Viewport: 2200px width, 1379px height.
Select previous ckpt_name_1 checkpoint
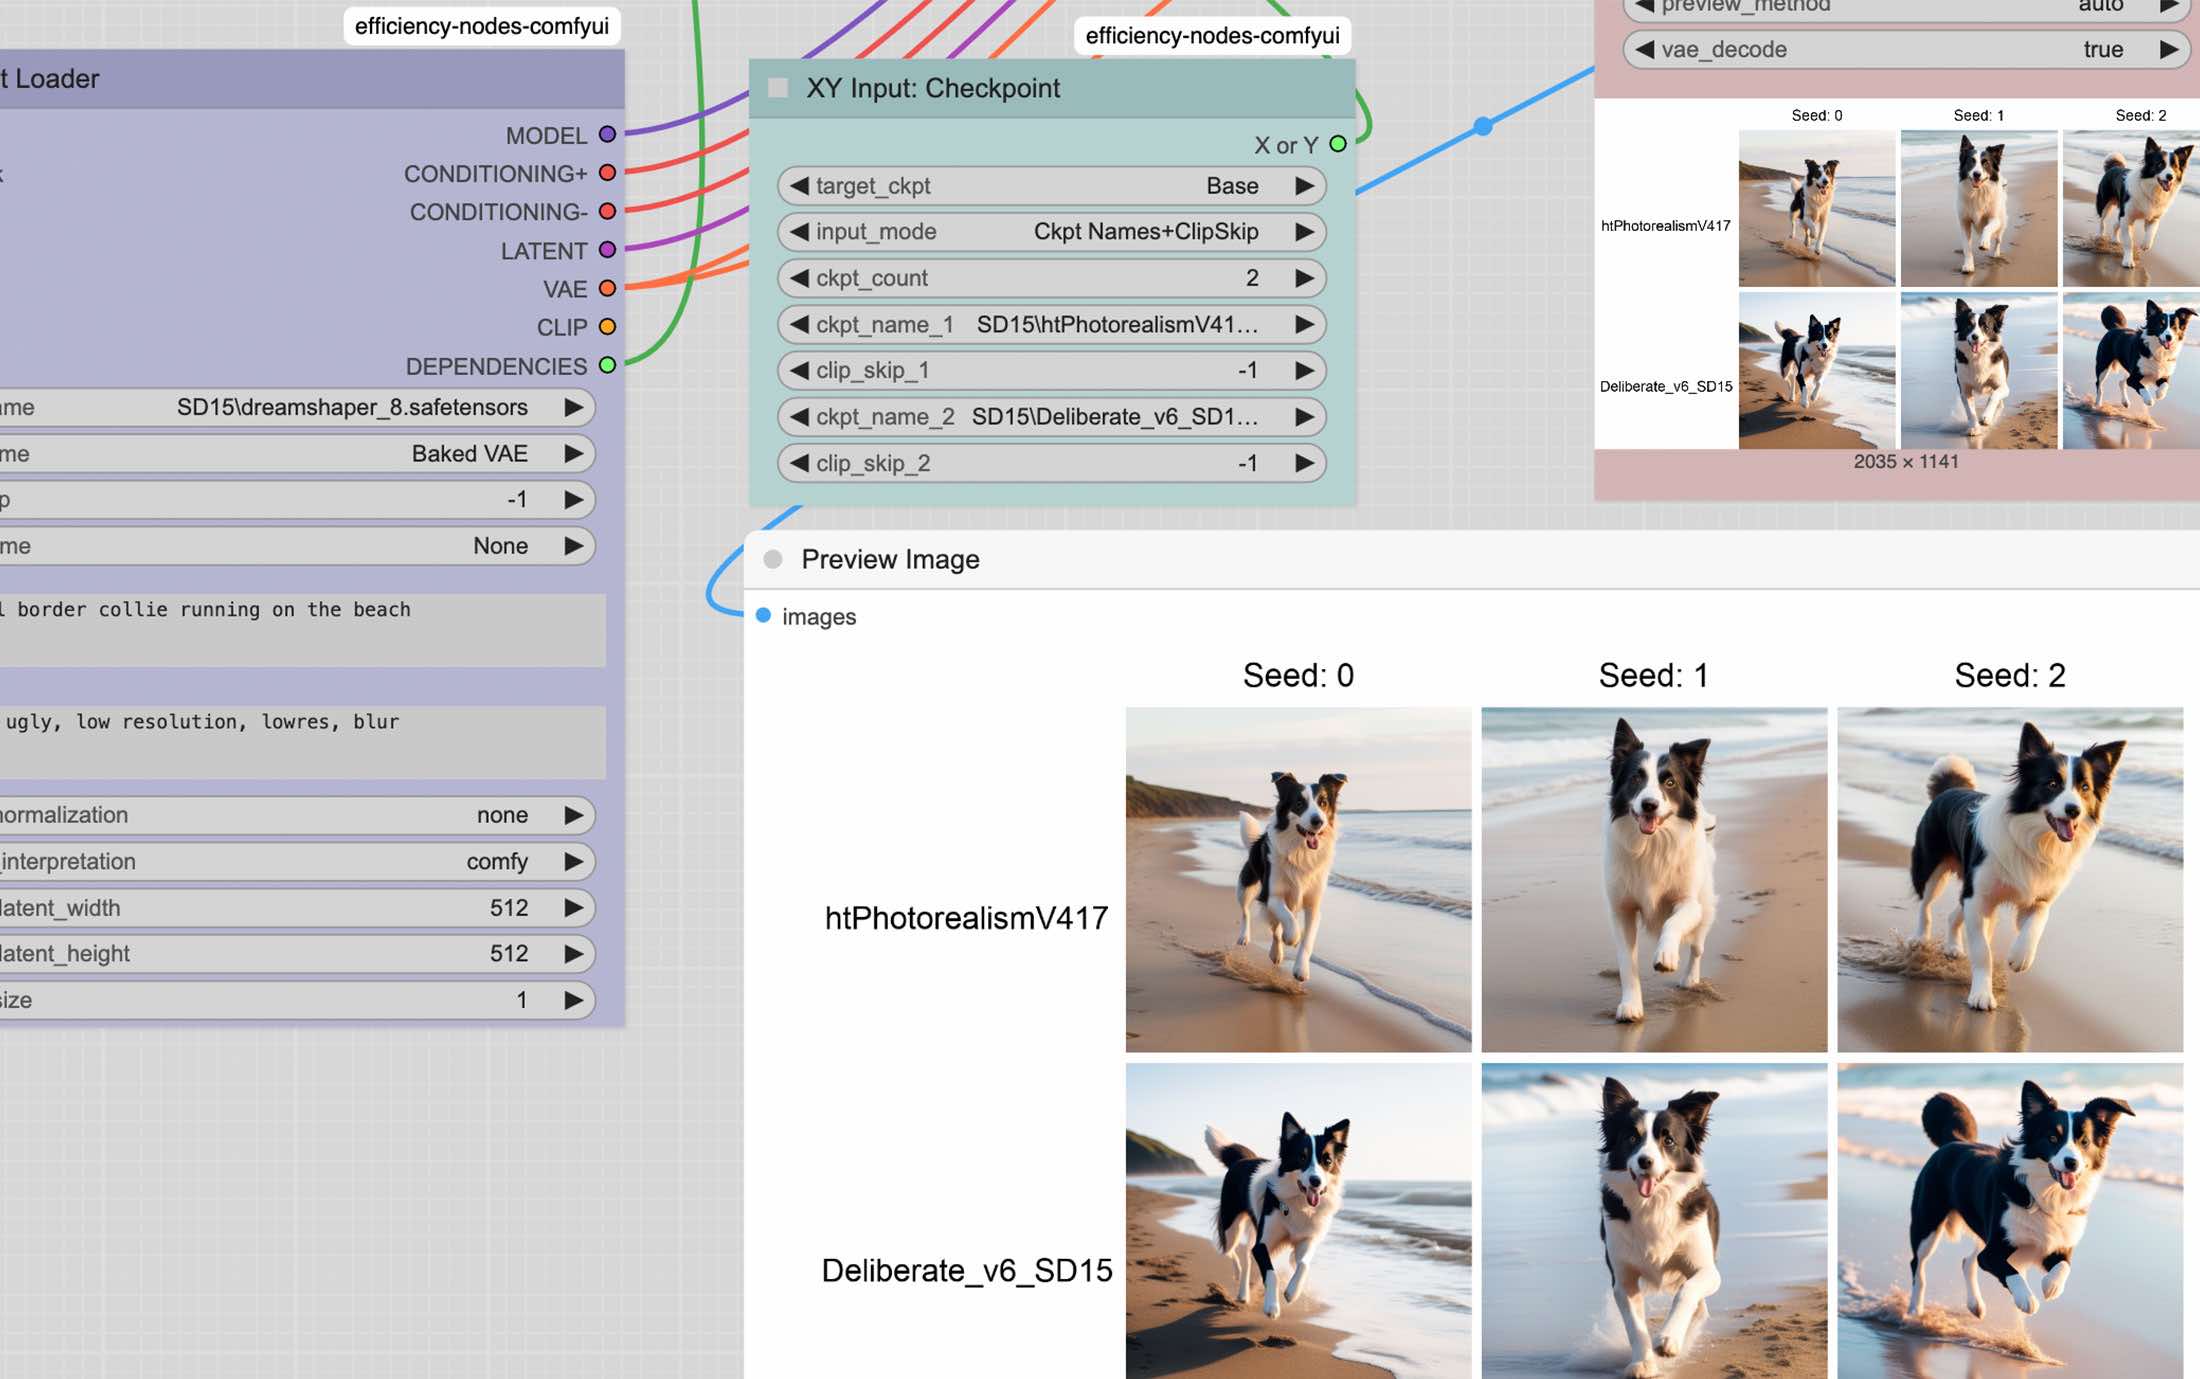799,324
